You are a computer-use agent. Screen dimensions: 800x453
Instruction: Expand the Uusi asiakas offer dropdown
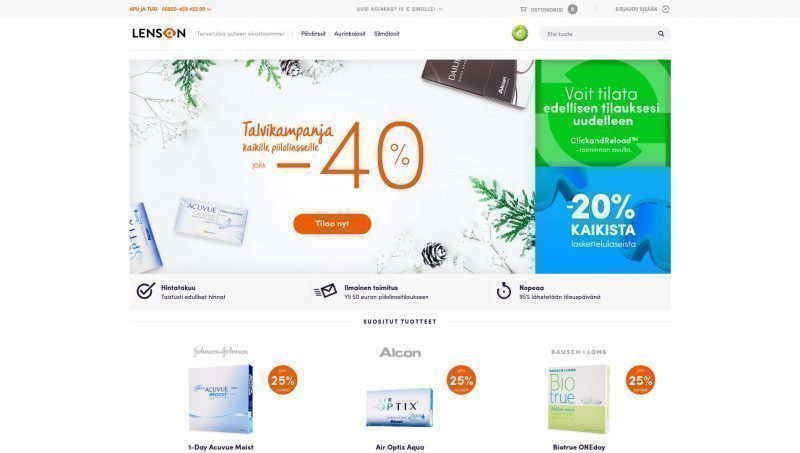[399, 9]
